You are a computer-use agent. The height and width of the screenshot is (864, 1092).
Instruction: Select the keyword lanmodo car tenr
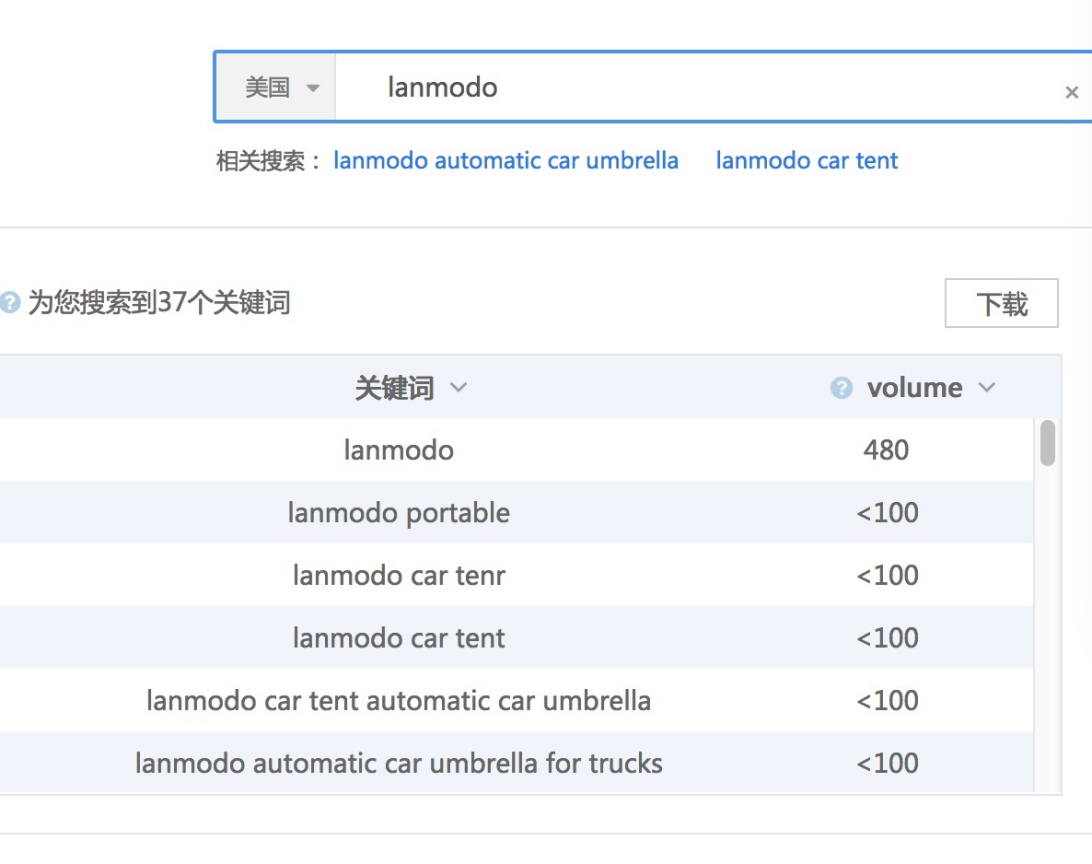pyautogui.click(x=398, y=576)
